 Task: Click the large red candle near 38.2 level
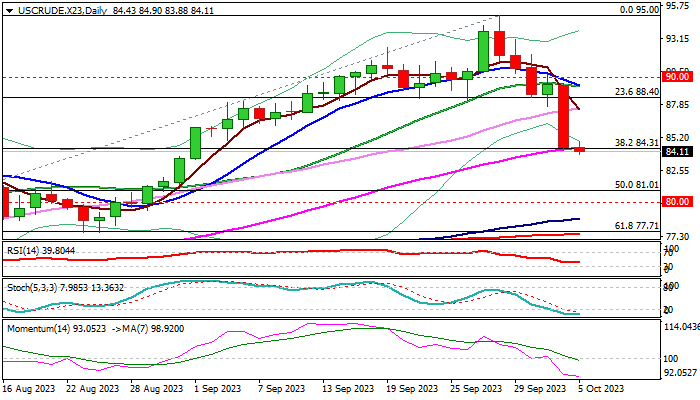pos(563,116)
